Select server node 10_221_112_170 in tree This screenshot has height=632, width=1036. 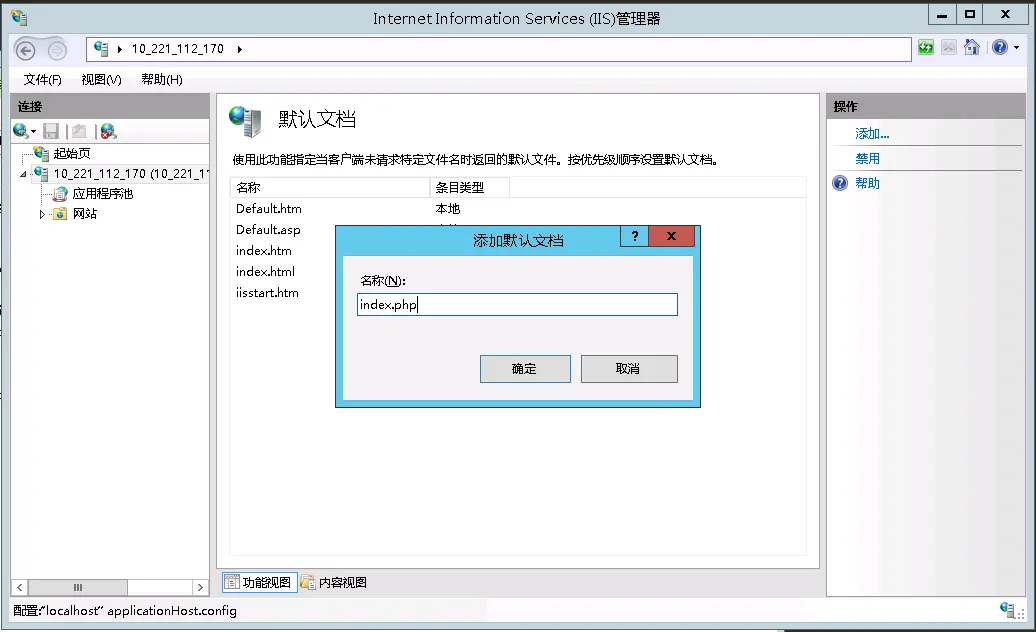click(x=131, y=174)
